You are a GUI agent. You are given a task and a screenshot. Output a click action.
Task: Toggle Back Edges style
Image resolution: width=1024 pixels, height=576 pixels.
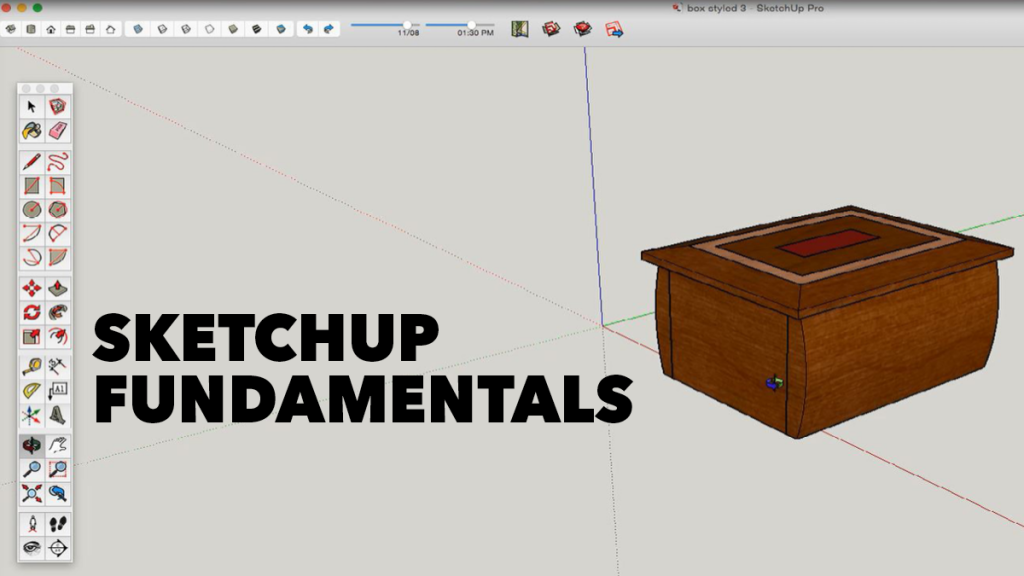162,29
